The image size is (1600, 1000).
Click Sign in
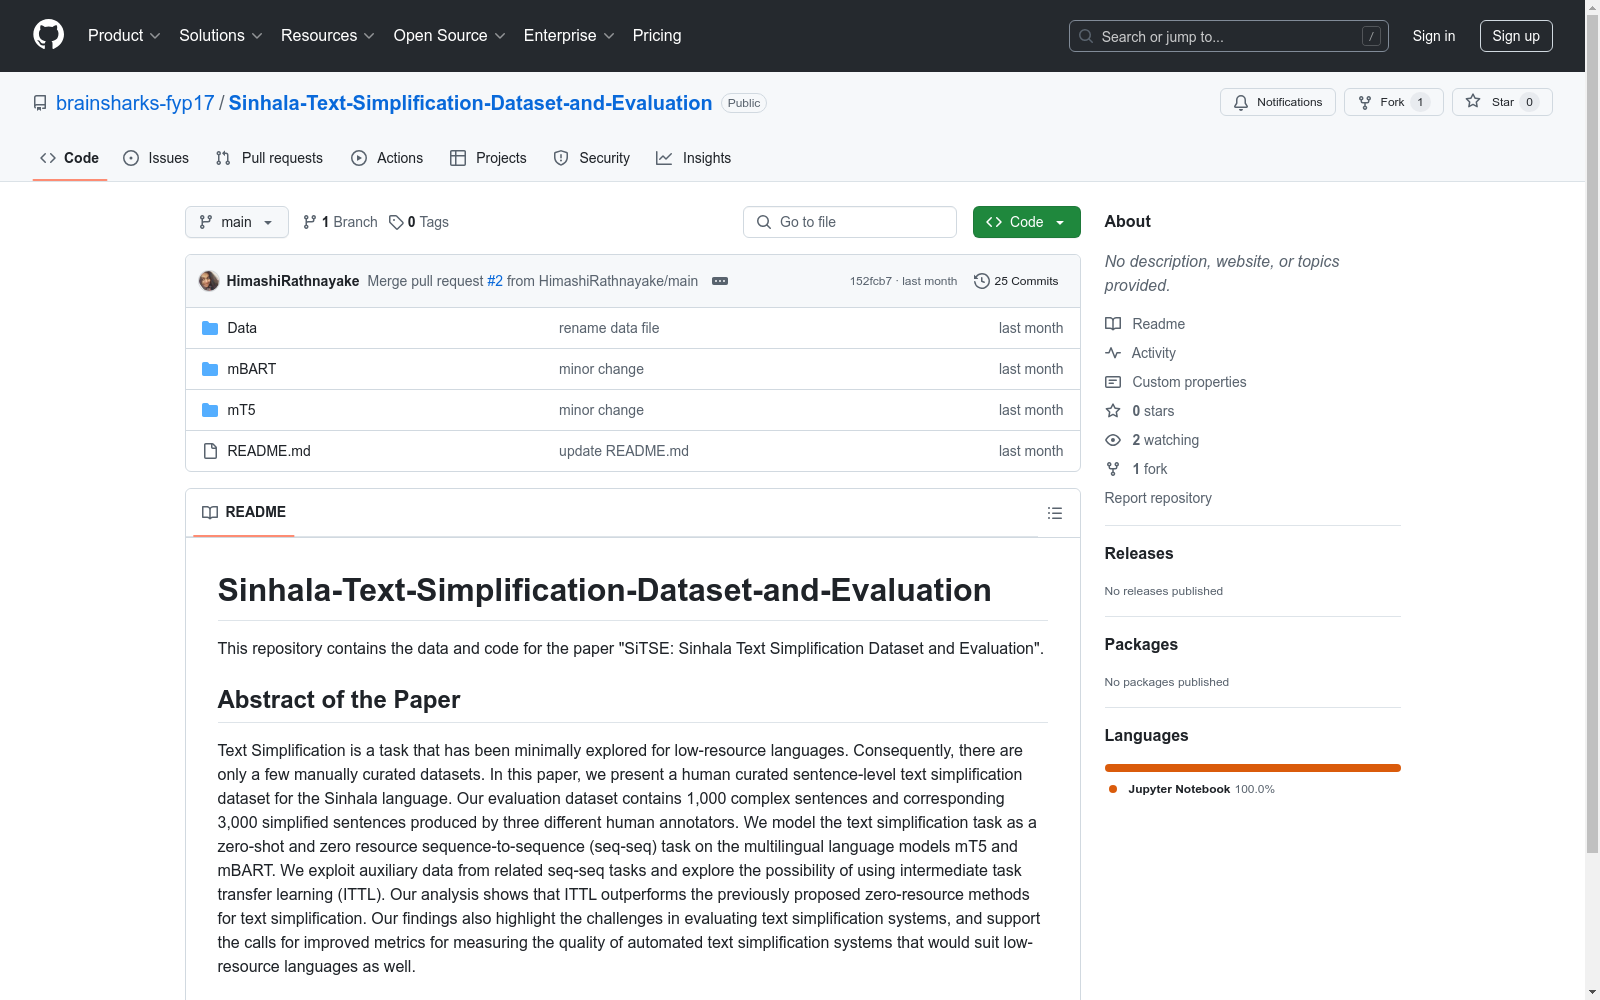coord(1433,36)
